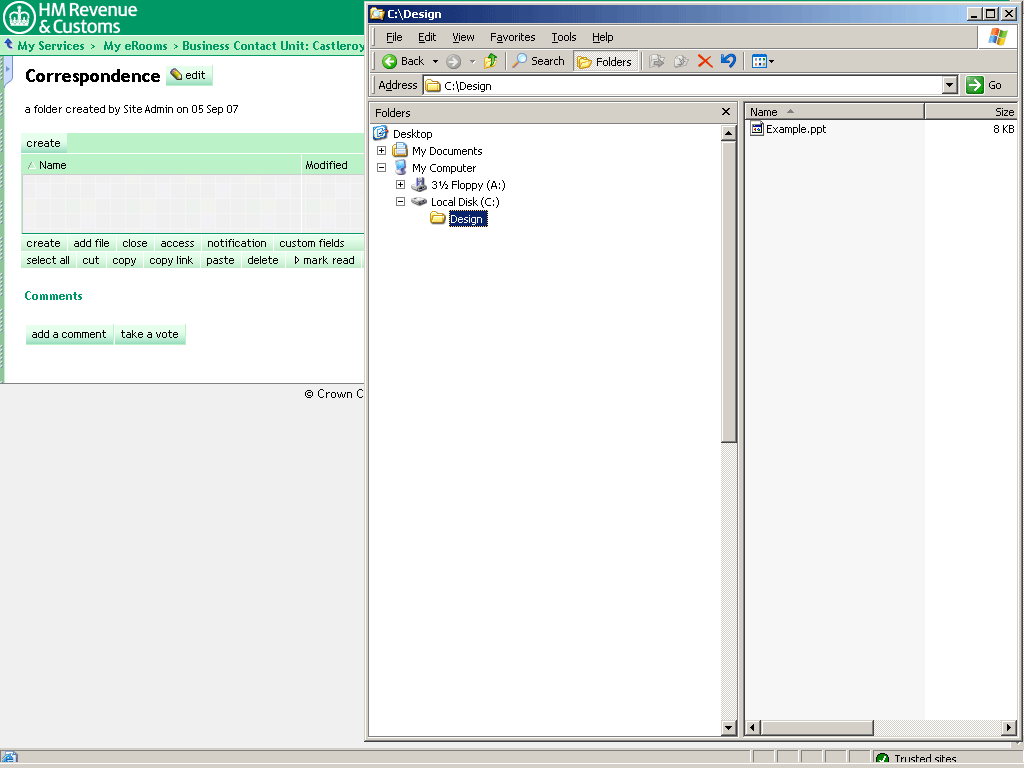Click the Undo toolbar icon
Image resolution: width=1024 pixels, height=768 pixels.
(727, 60)
